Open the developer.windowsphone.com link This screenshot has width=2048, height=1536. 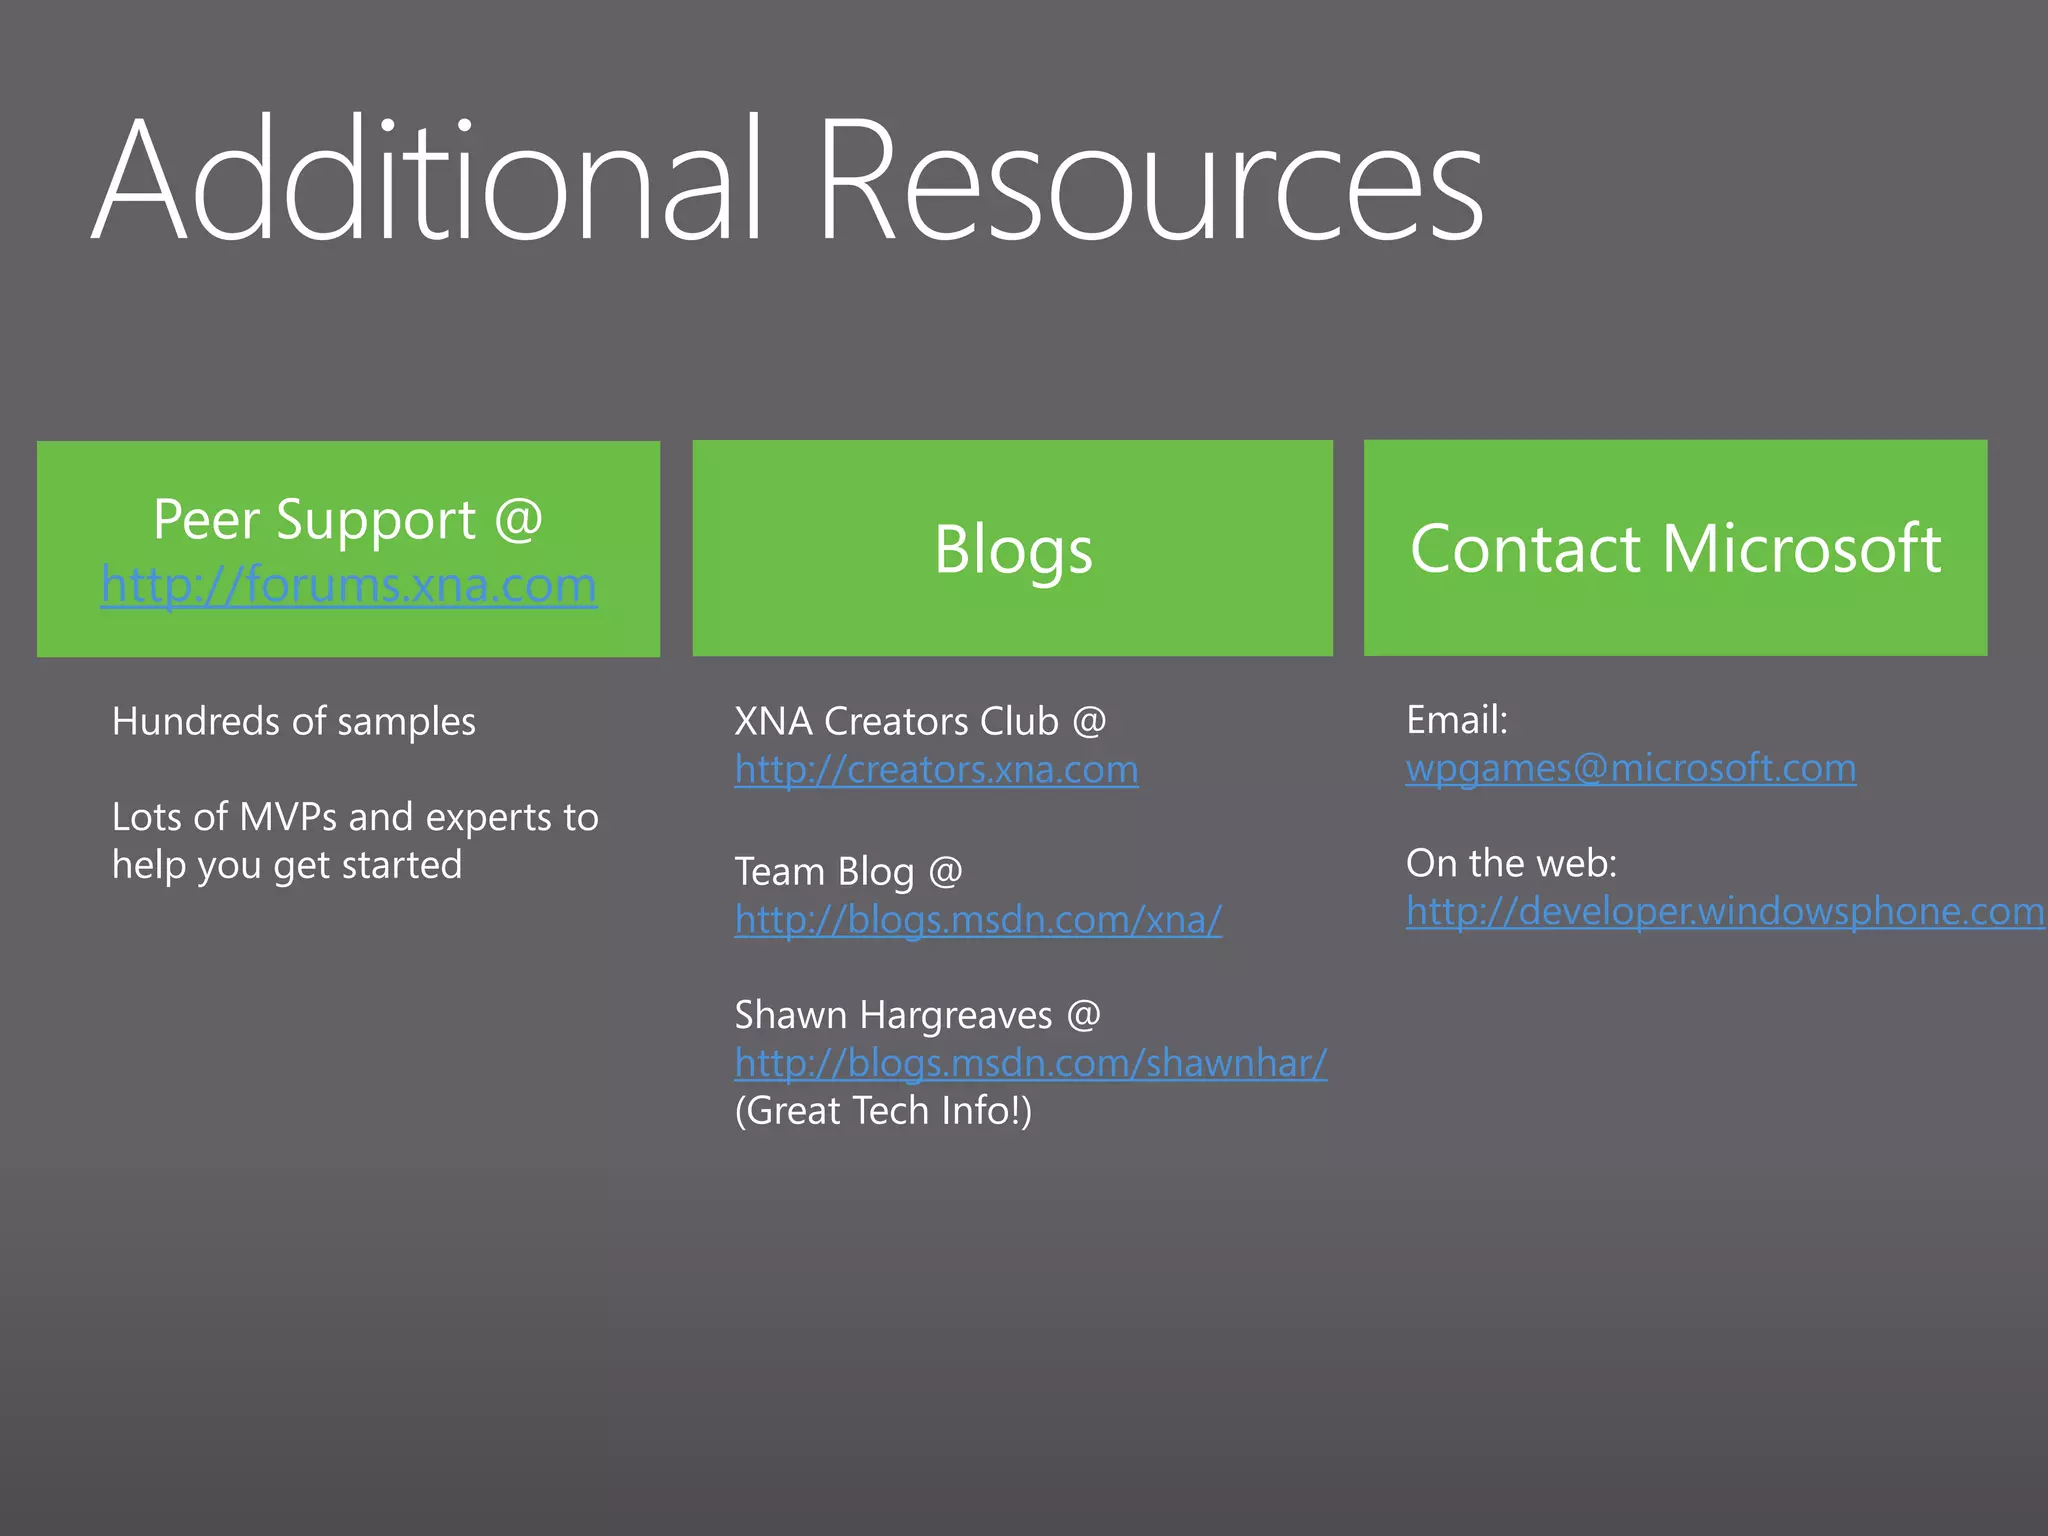tap(1724, 911)
